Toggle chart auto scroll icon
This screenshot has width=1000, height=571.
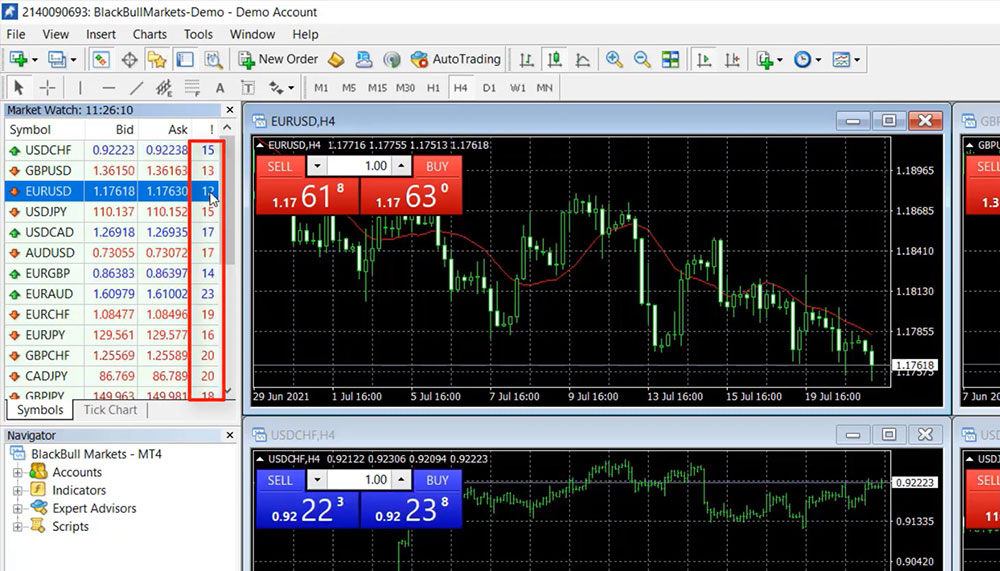point(704,59)
